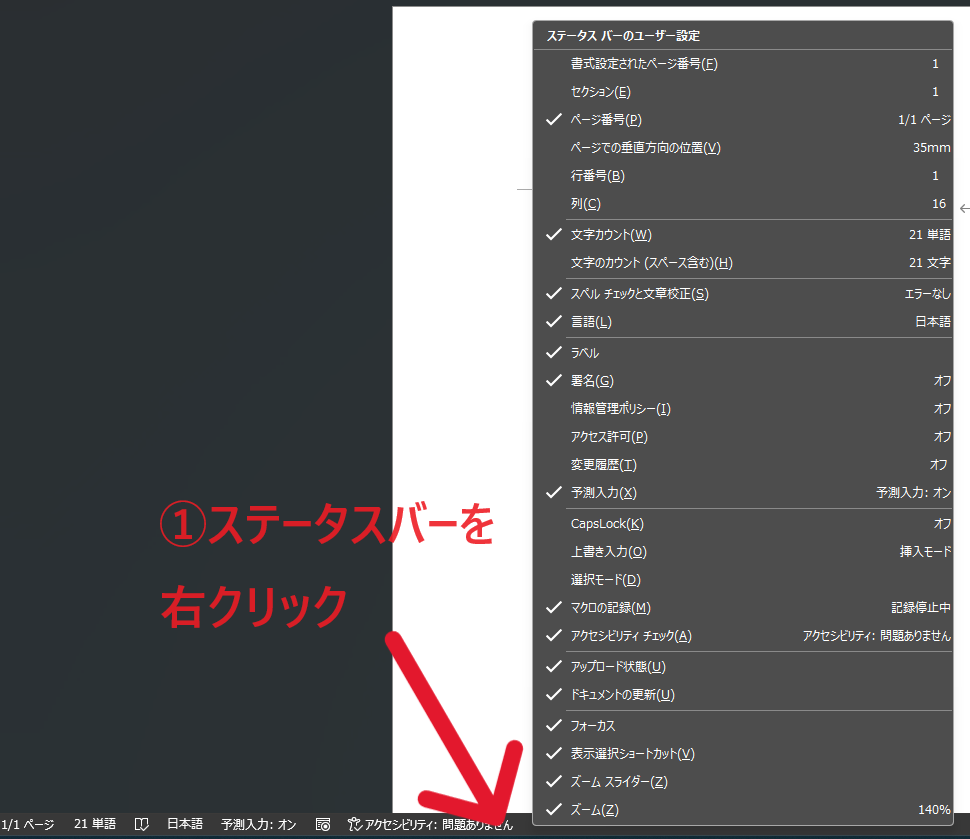Select 上書き入力(O) menu item
The image size is (970, 839).
[742, 551]
